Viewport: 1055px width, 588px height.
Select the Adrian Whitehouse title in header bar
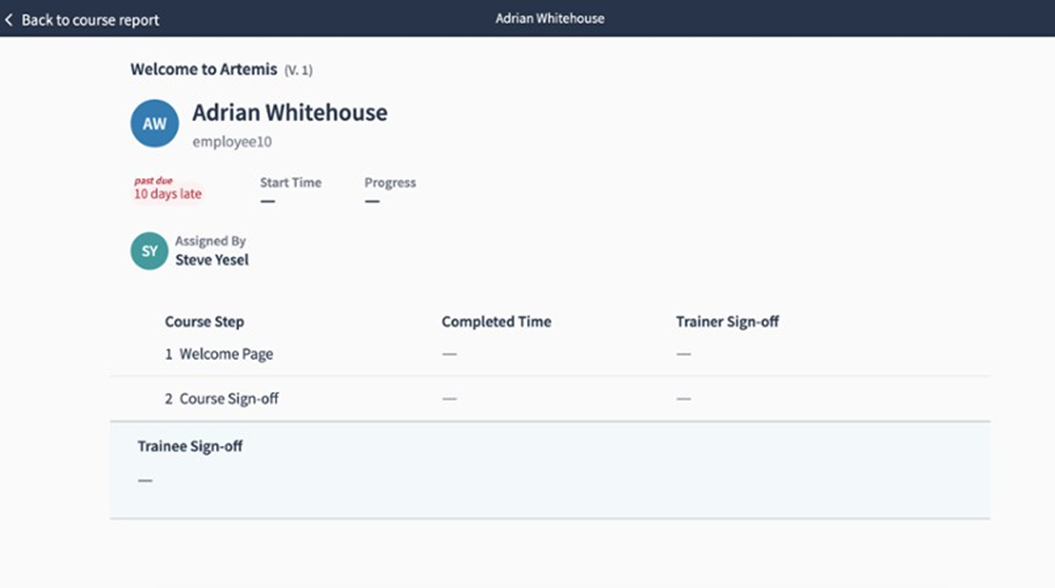tap(549, 18)
